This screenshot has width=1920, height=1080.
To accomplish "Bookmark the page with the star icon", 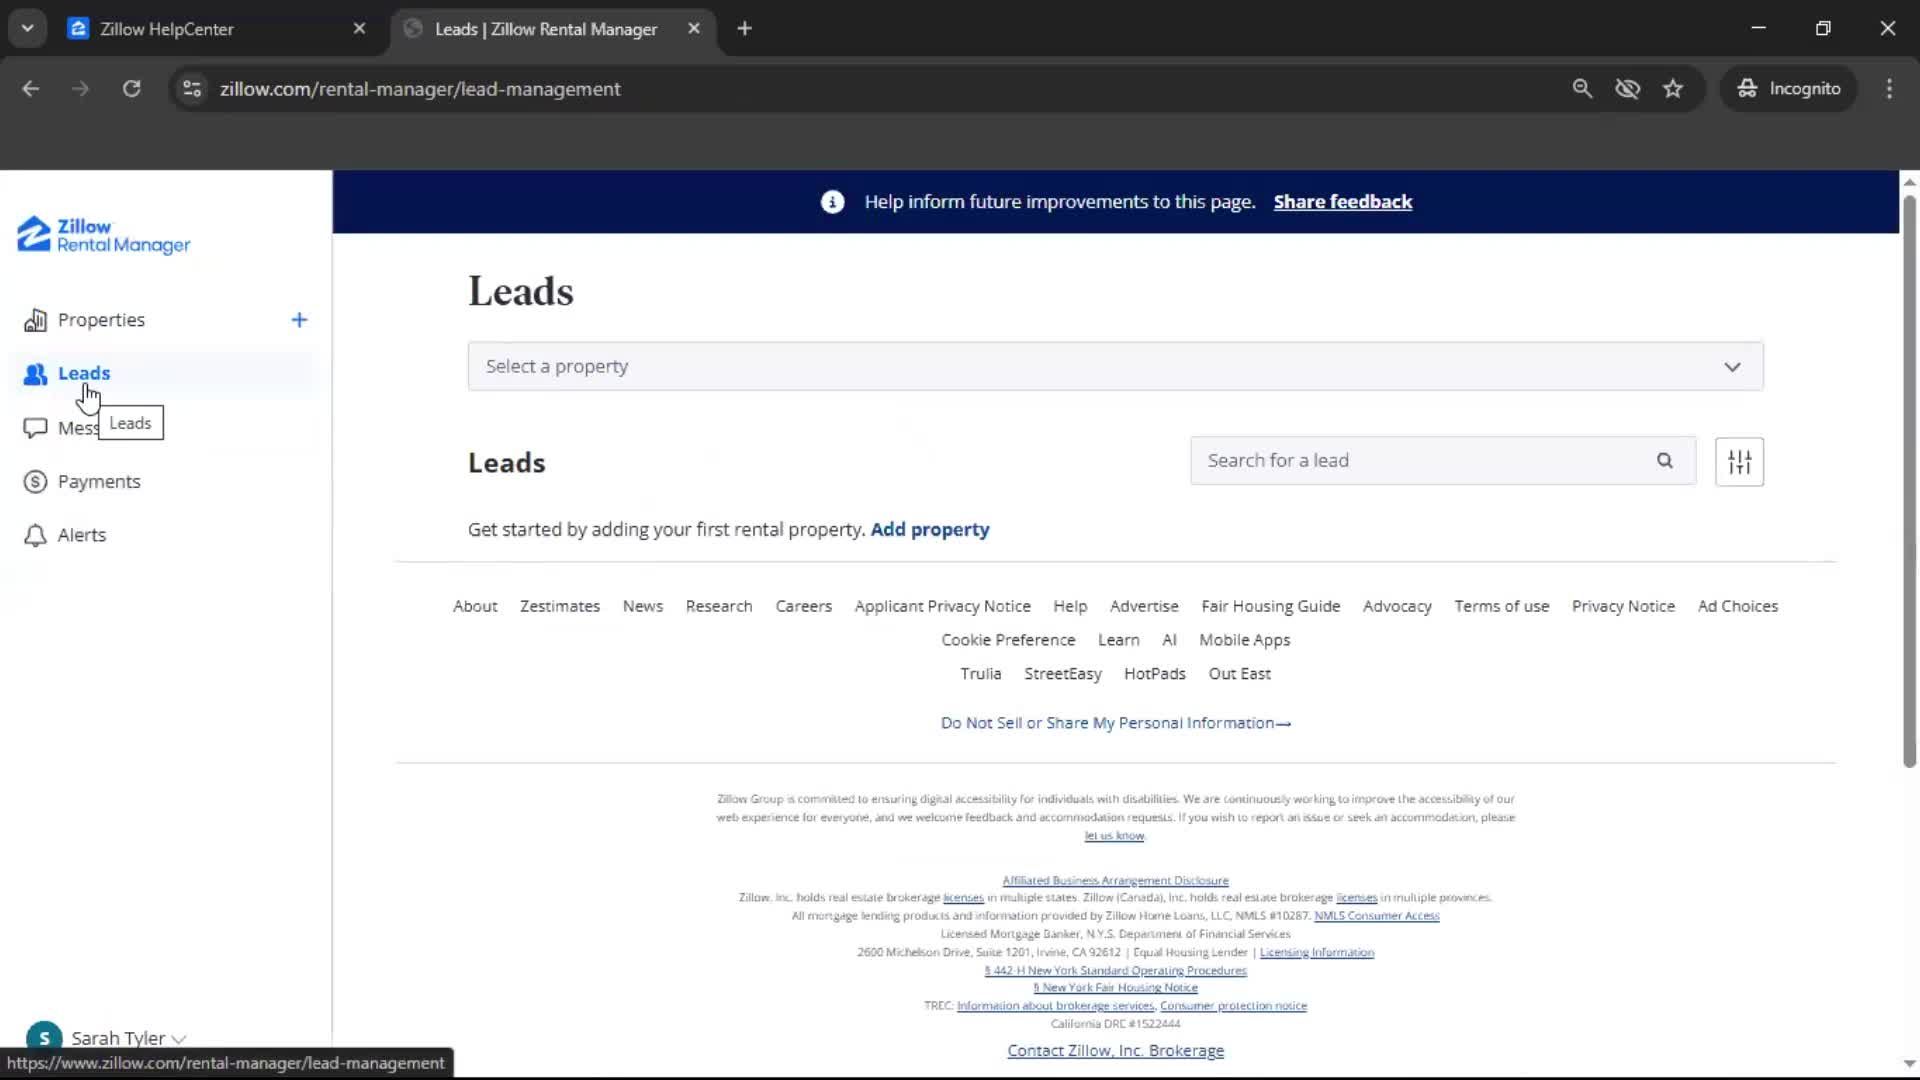I will pos(1673,88).
